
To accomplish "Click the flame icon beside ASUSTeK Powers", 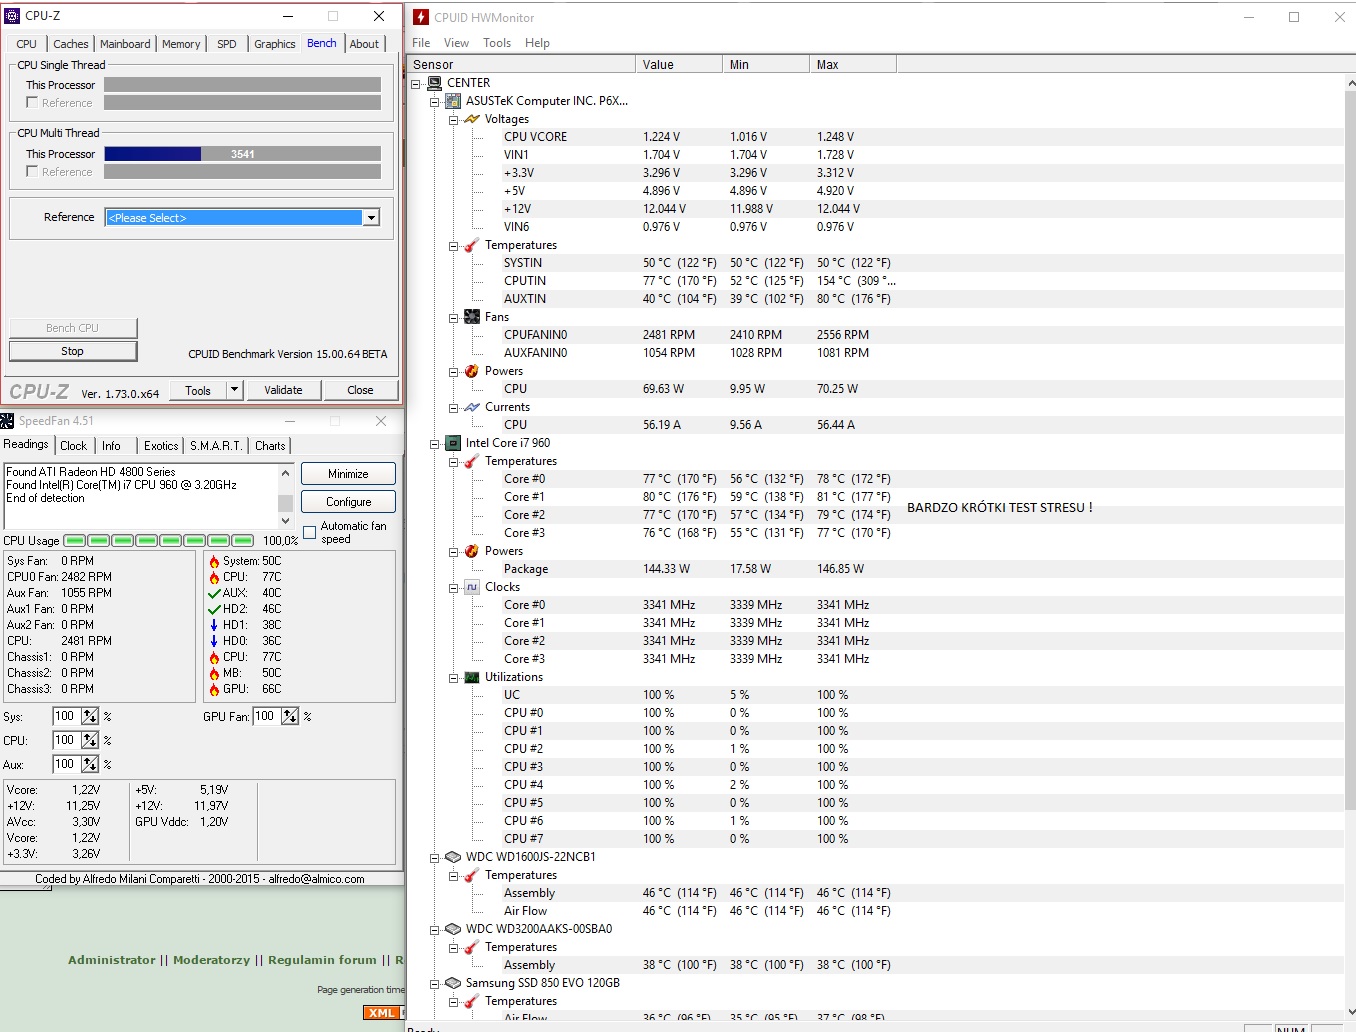I will pos(472,371).
